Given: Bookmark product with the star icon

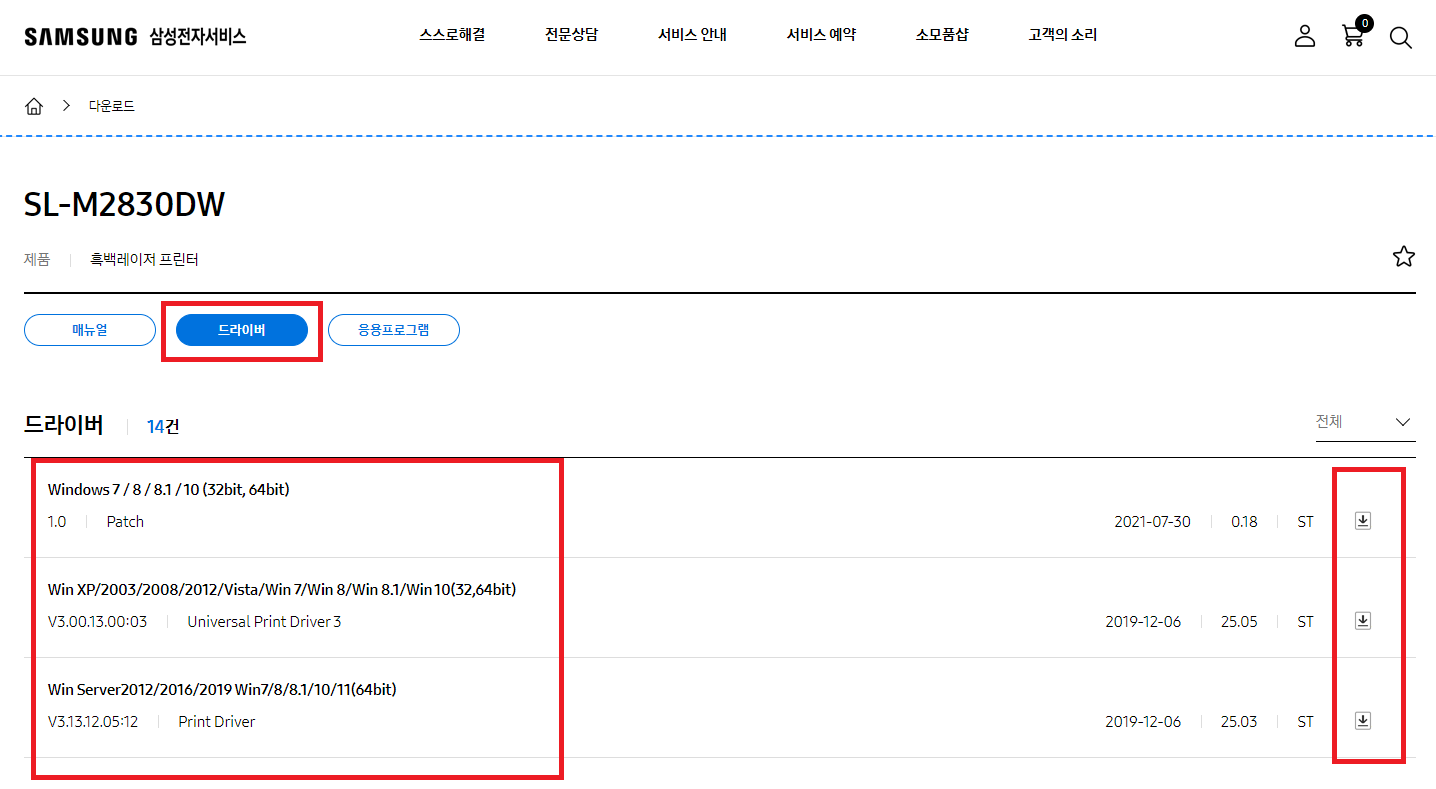Looking at the screenshot, I should 1403,257.
